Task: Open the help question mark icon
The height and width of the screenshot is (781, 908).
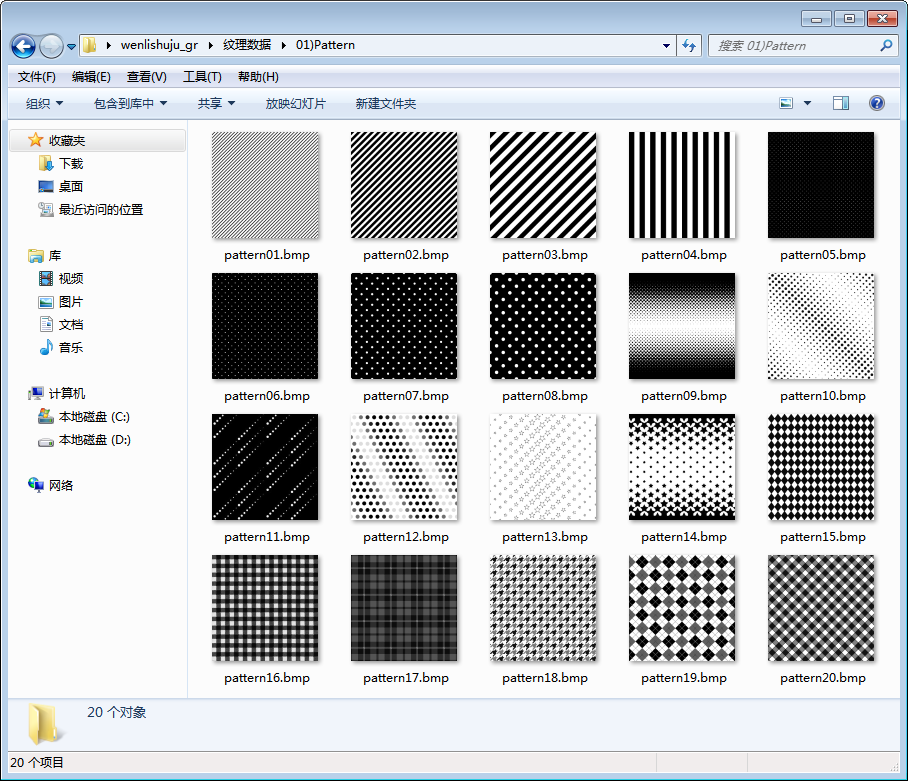Action: click(x=877, y=103)
